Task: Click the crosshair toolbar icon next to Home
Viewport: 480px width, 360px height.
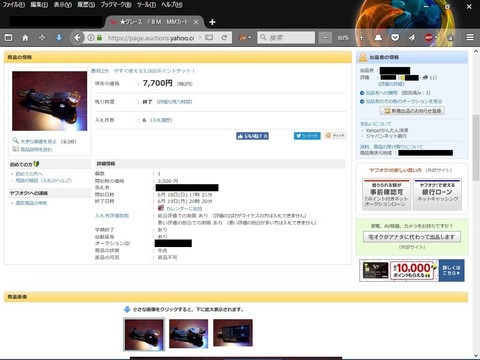Action: [x=42, y=38]
